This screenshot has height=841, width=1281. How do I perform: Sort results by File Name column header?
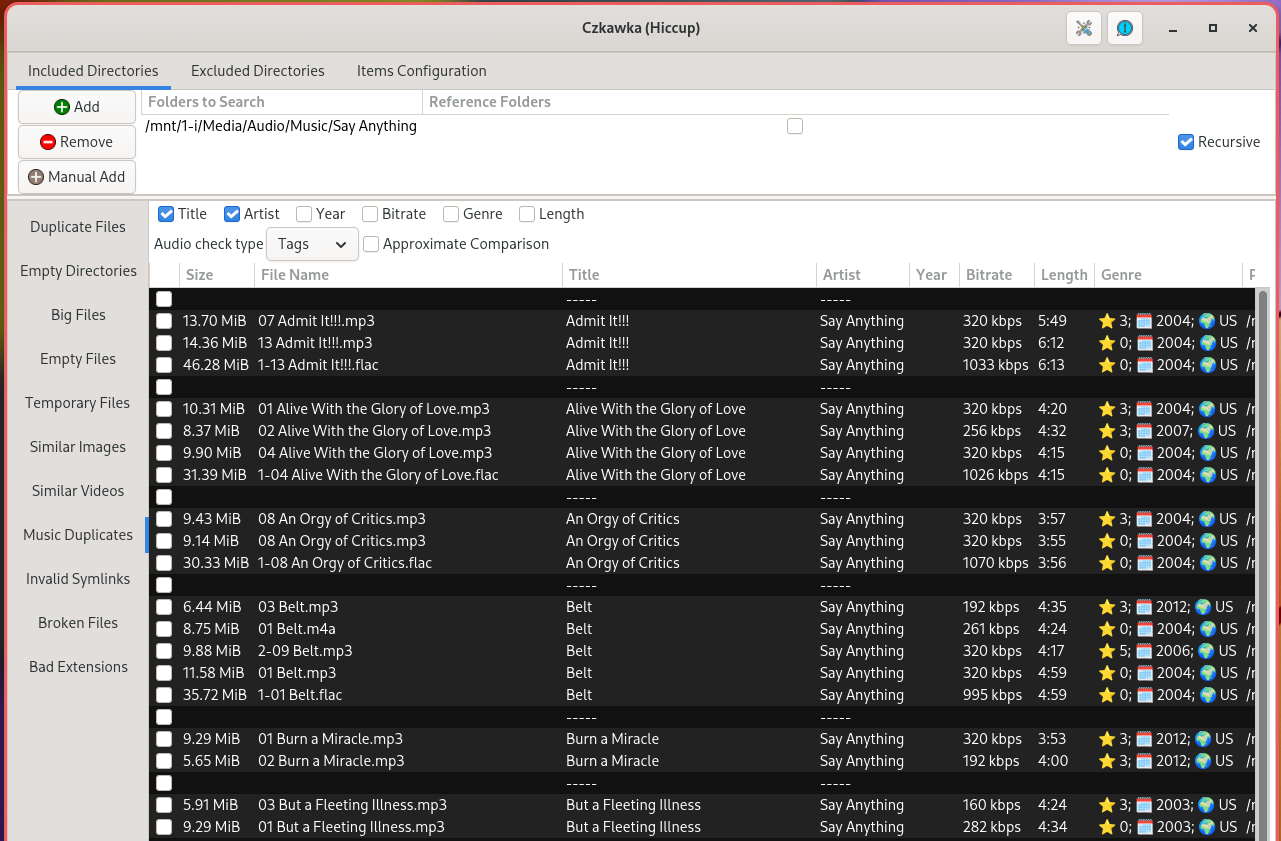point(408,275)
